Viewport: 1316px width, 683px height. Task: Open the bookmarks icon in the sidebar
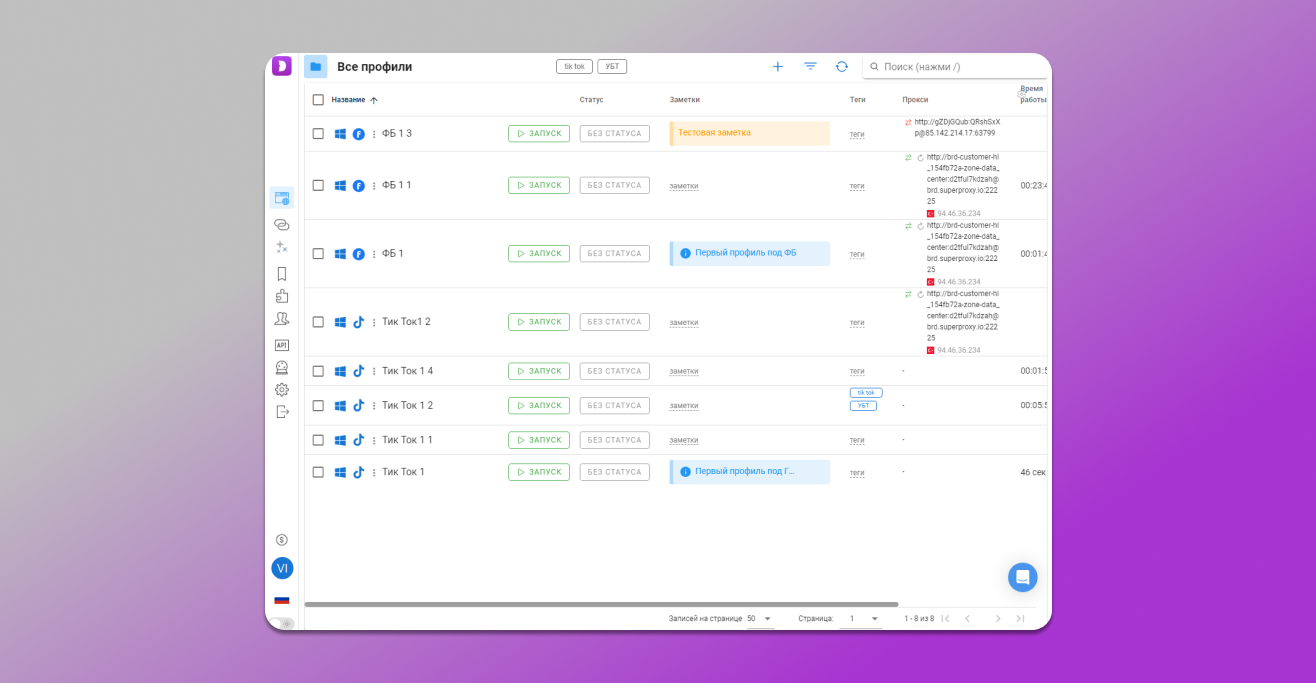click(282, 273)
